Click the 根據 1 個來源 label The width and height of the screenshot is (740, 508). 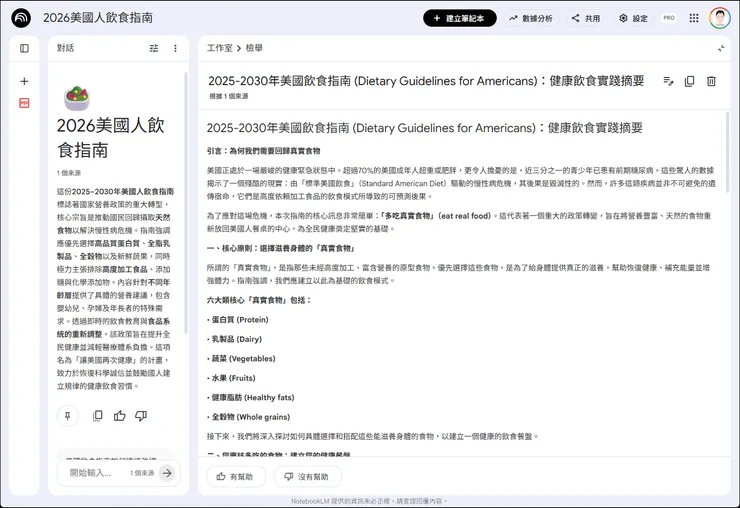229,96
